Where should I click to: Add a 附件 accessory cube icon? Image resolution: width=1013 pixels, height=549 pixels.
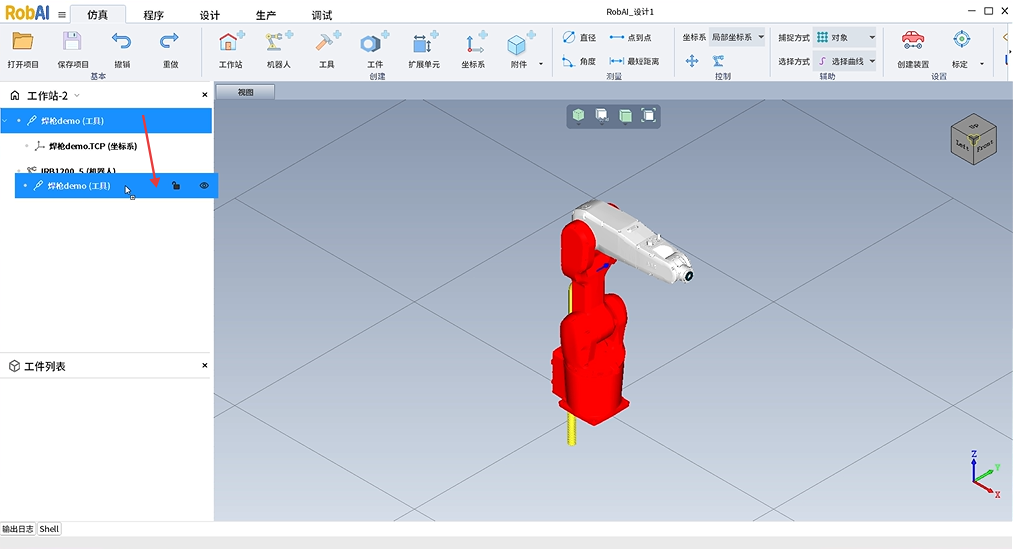(517, 43)
